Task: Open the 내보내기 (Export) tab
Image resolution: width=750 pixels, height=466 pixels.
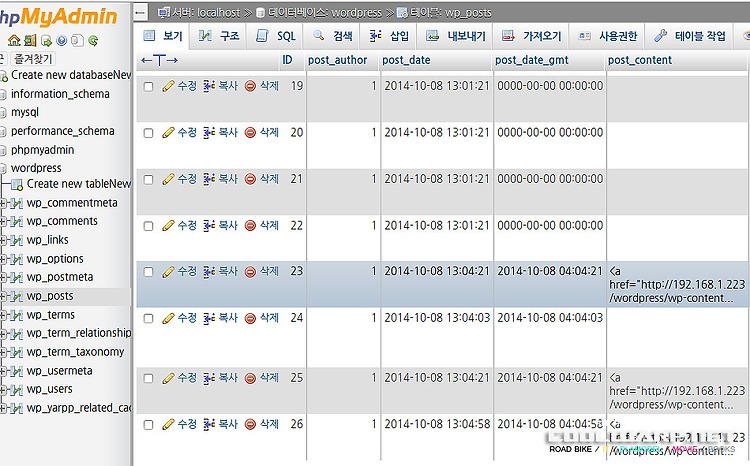Action: (456, 36)
